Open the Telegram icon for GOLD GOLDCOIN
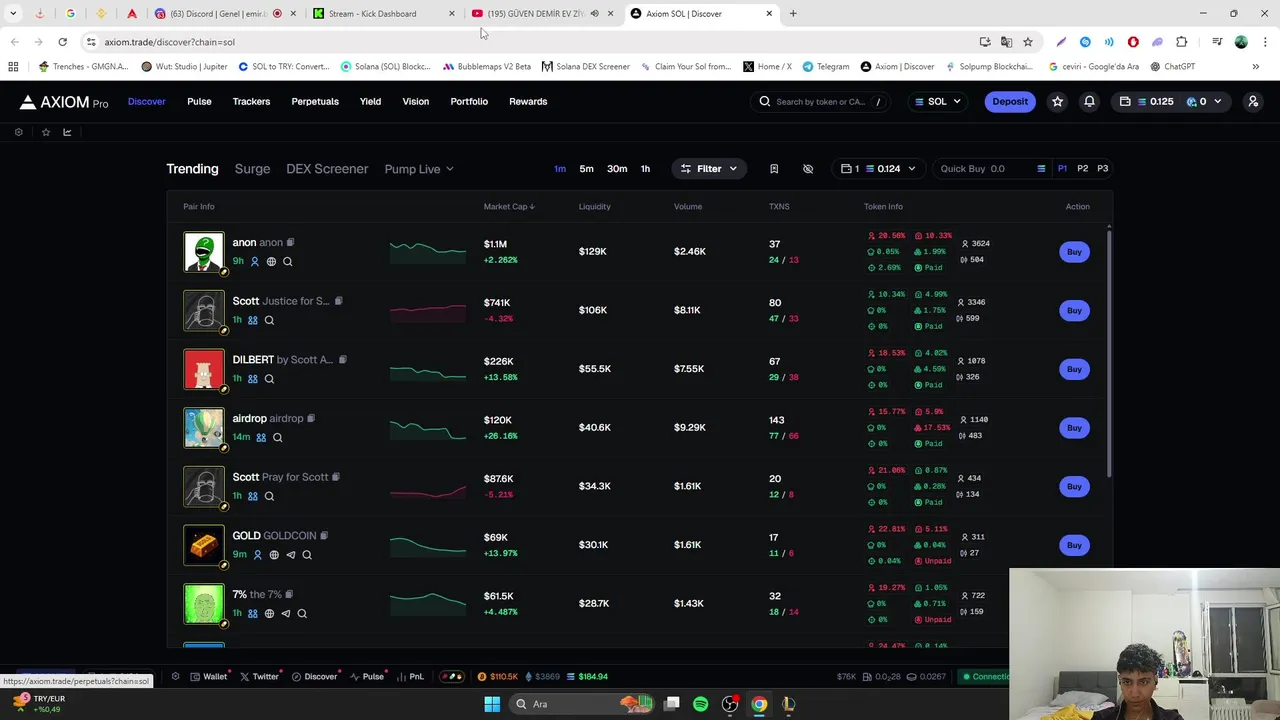 pyautogui.click(x=291, y=555)
